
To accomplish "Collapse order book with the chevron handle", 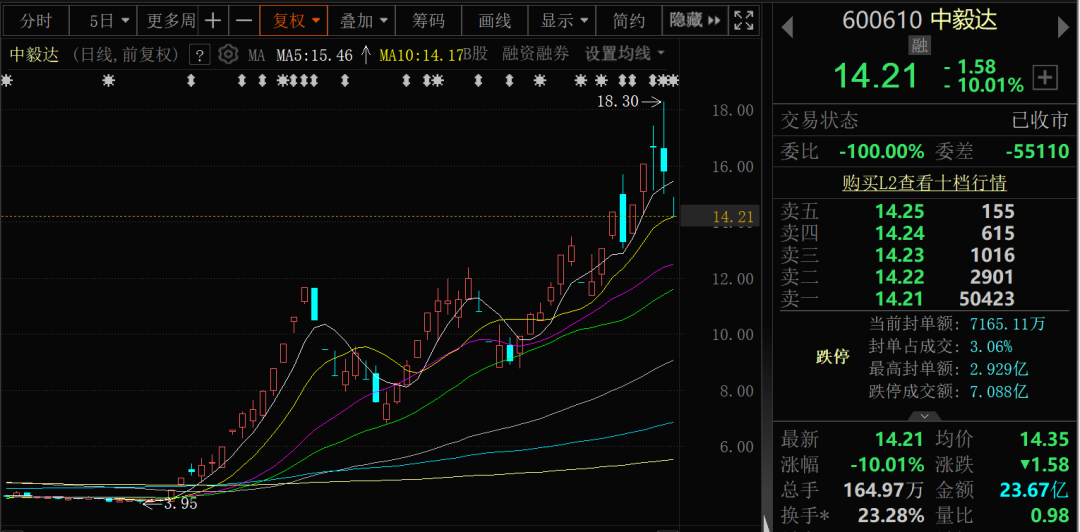I will tap(924, 415).
